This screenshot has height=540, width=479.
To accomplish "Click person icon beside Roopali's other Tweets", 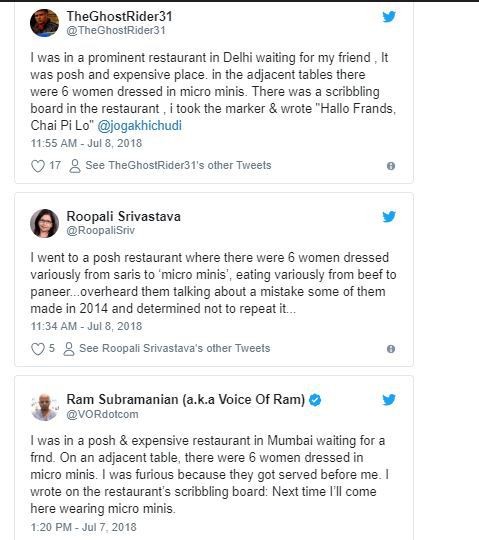I will click(x=69, y=349).
